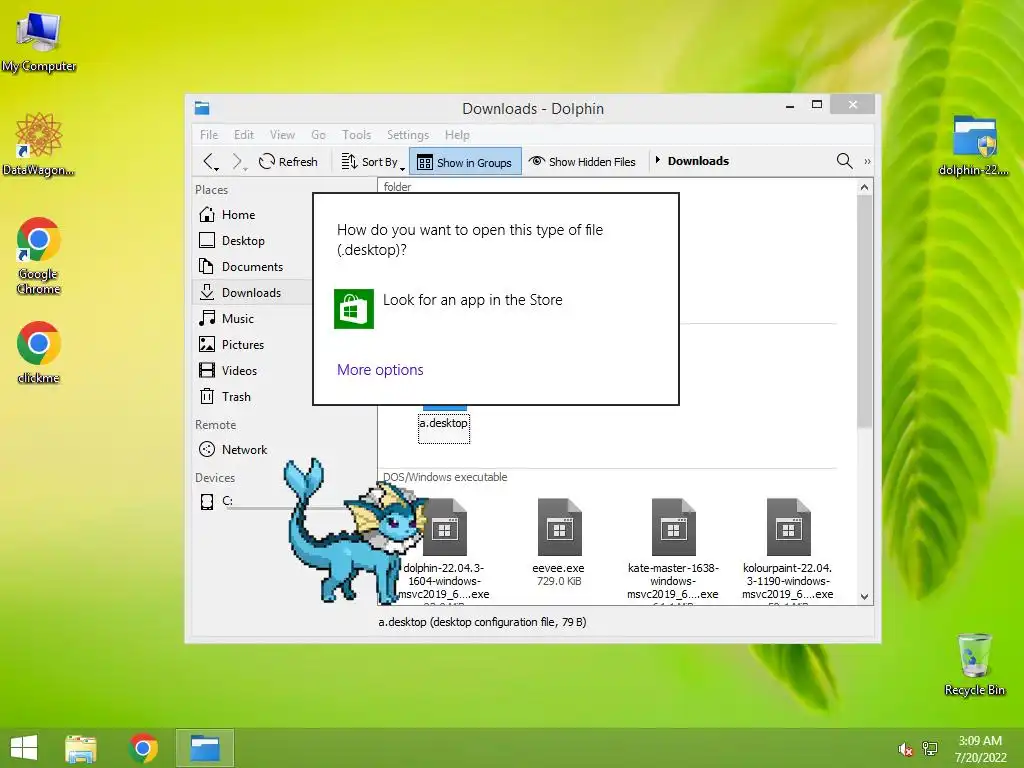Select the kate-master-1638 exe file icon

[673, 526]
